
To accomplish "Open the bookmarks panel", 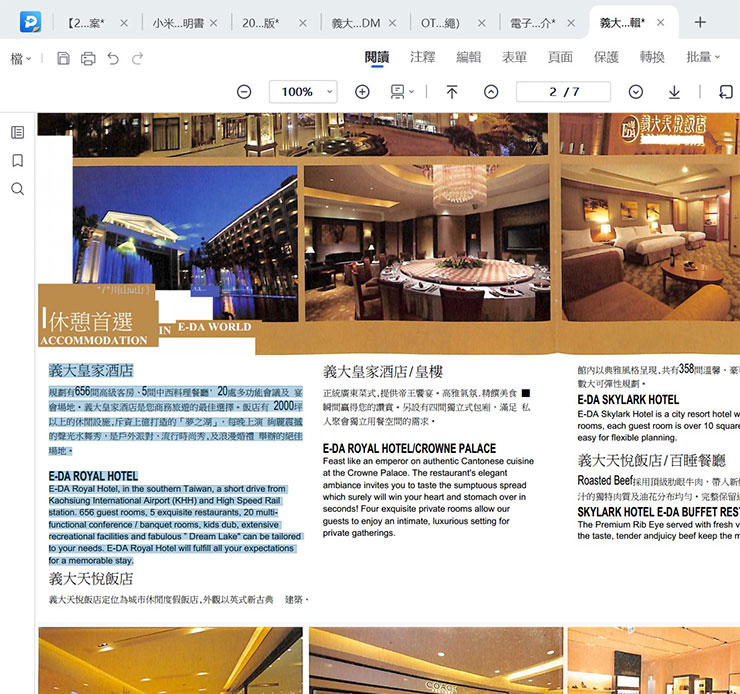I will 18,160.
